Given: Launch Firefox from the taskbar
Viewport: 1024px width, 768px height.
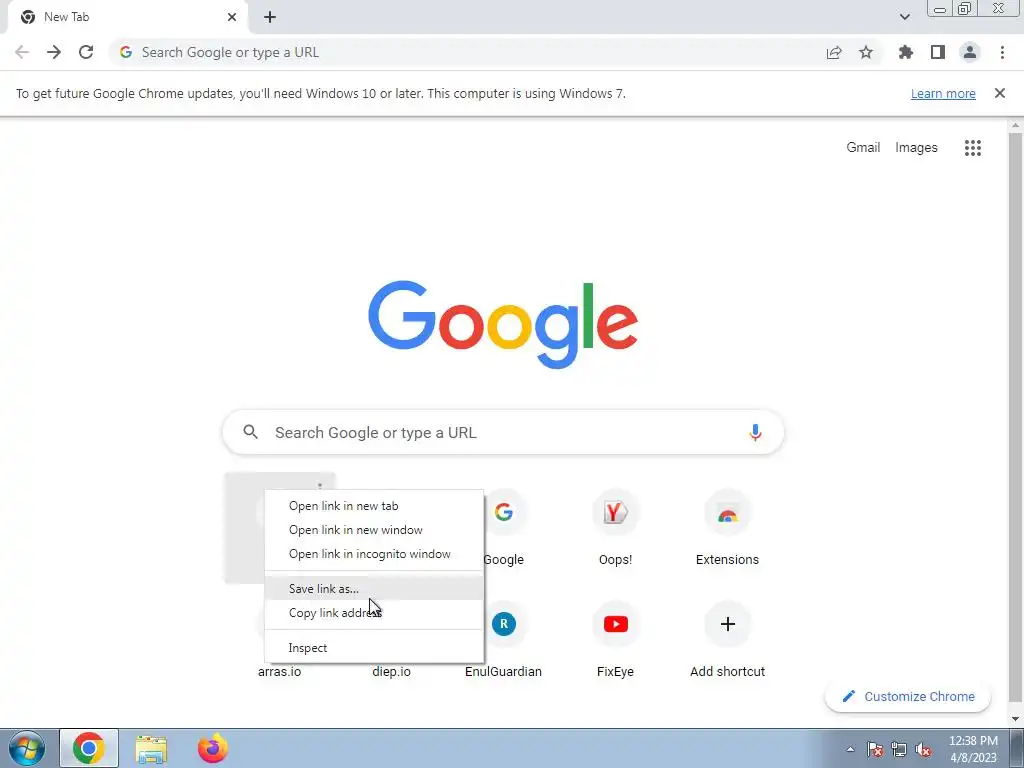Looking at the screenshot, I should point(212,748).
